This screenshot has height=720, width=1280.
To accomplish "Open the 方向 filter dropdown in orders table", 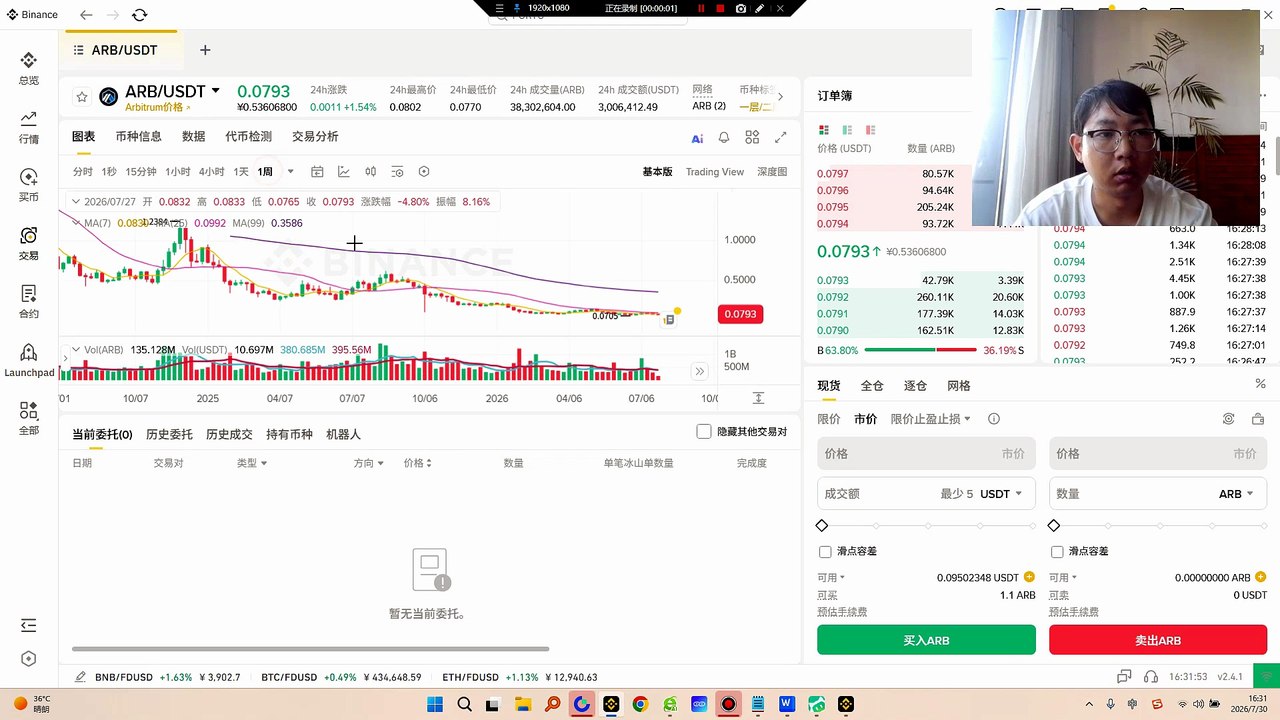I will click(x=369, y=463).
